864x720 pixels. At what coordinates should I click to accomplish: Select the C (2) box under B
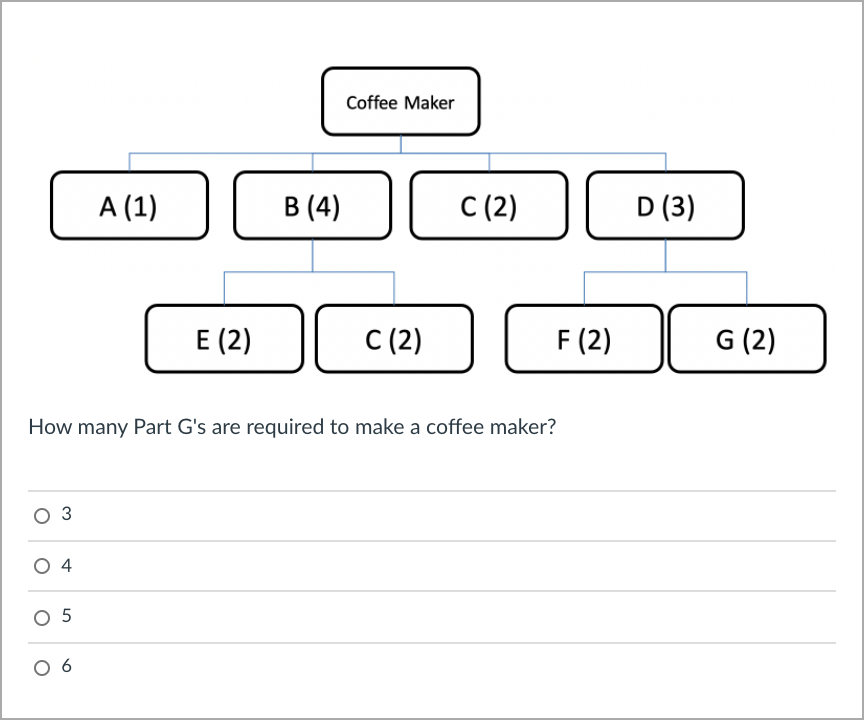pos(394,338)
